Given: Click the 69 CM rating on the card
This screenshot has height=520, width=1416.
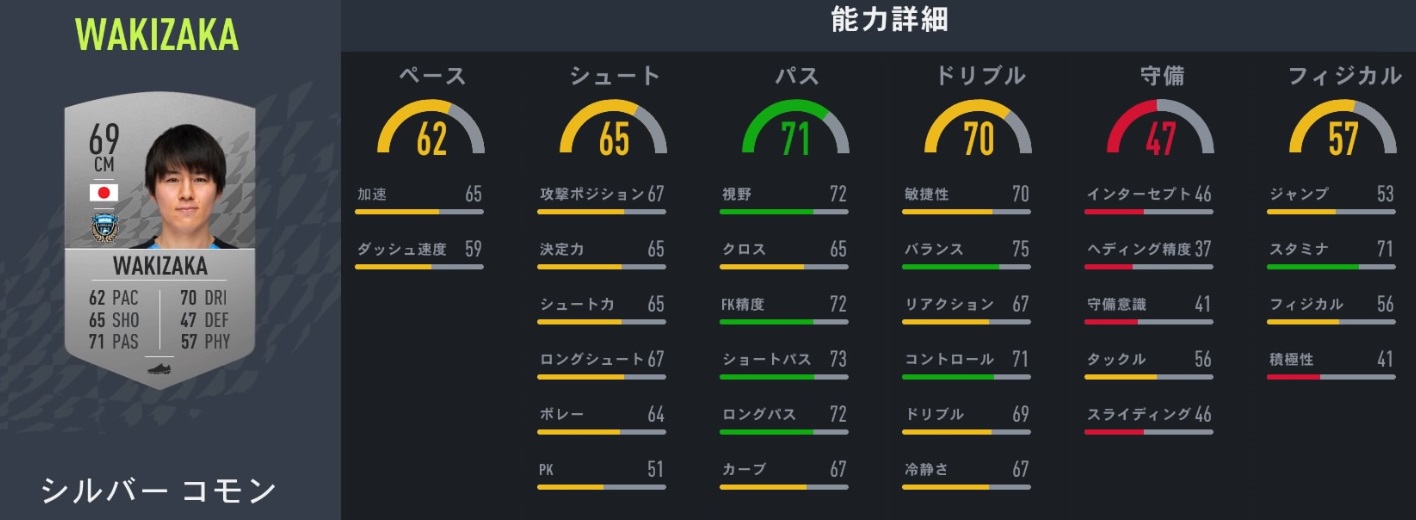Looking at the screenshot, I should pos(104,147).
